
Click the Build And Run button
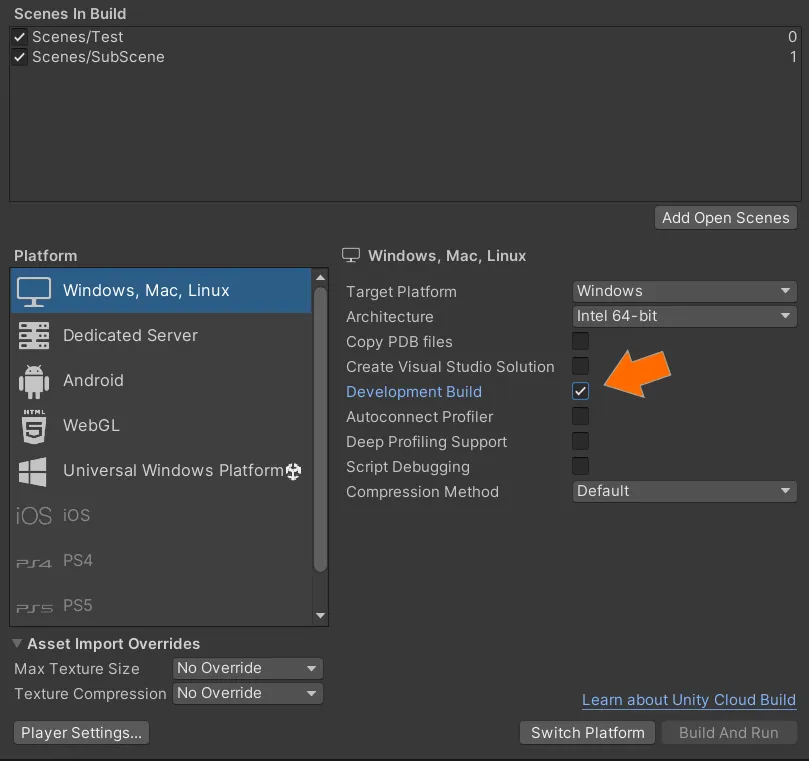[729, 733]
